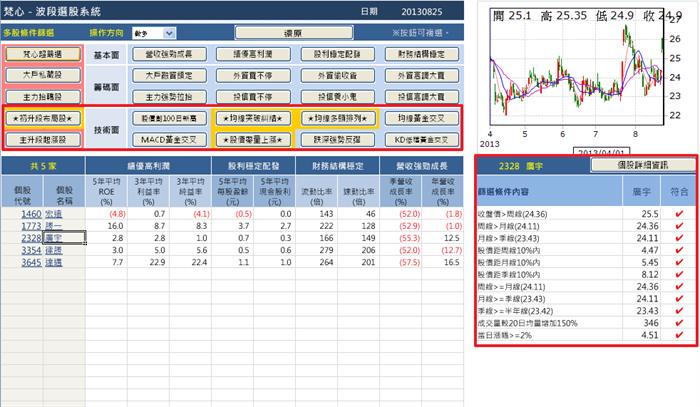Click the 跌深強勢反彈 button
The image size is (700, 407).
338,140
